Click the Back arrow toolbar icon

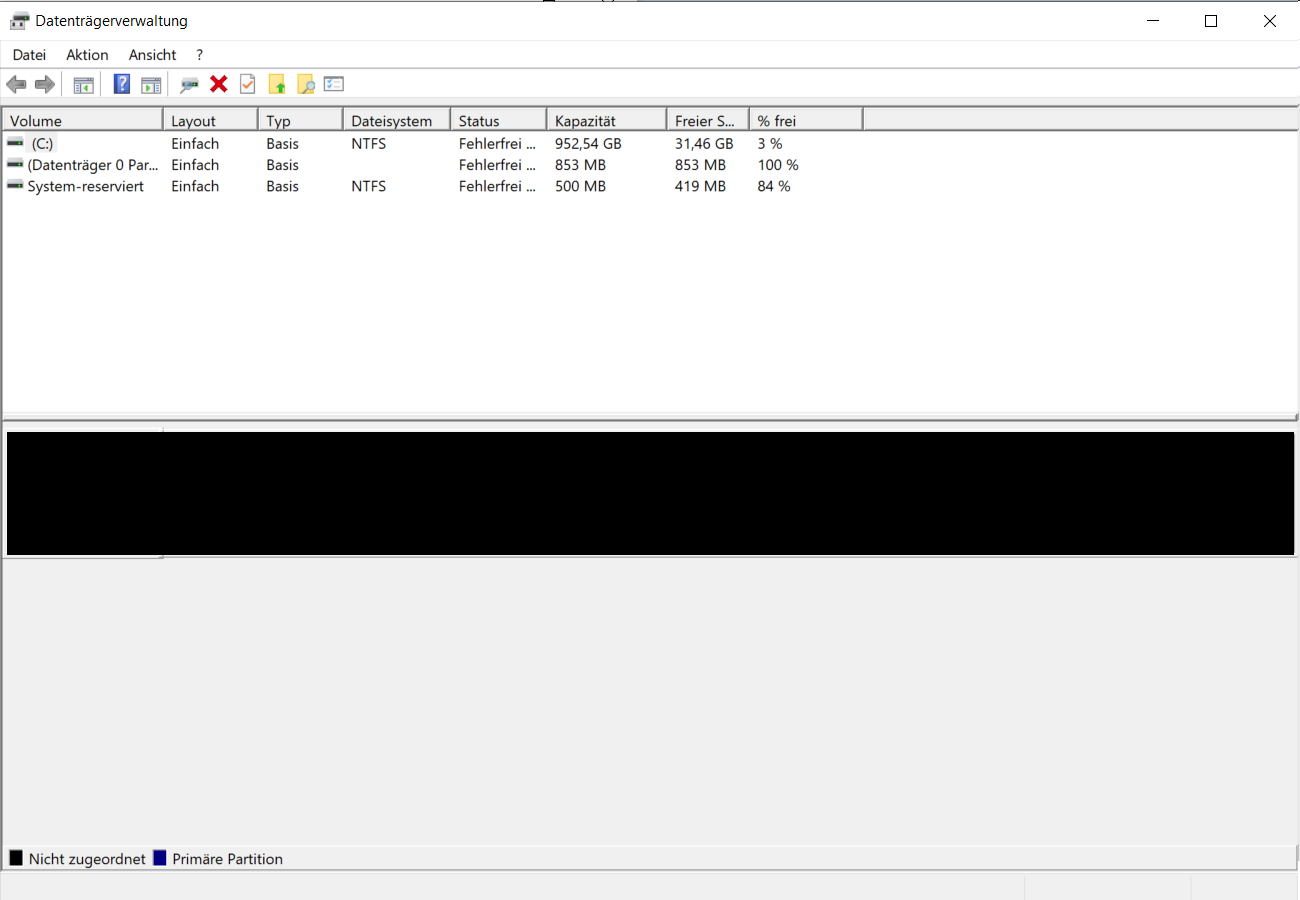pyautogui.click(x=16, y=85)
